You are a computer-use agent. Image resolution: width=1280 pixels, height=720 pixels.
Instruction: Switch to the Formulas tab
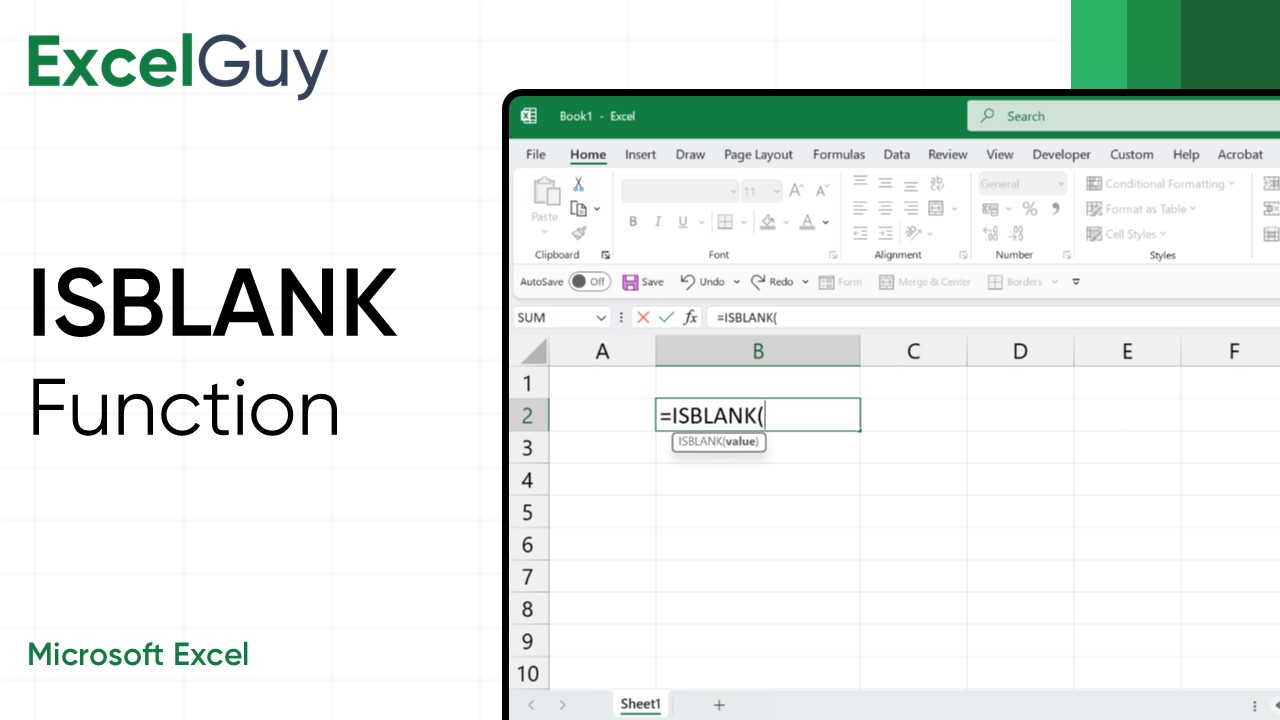[x=839, y=155]
